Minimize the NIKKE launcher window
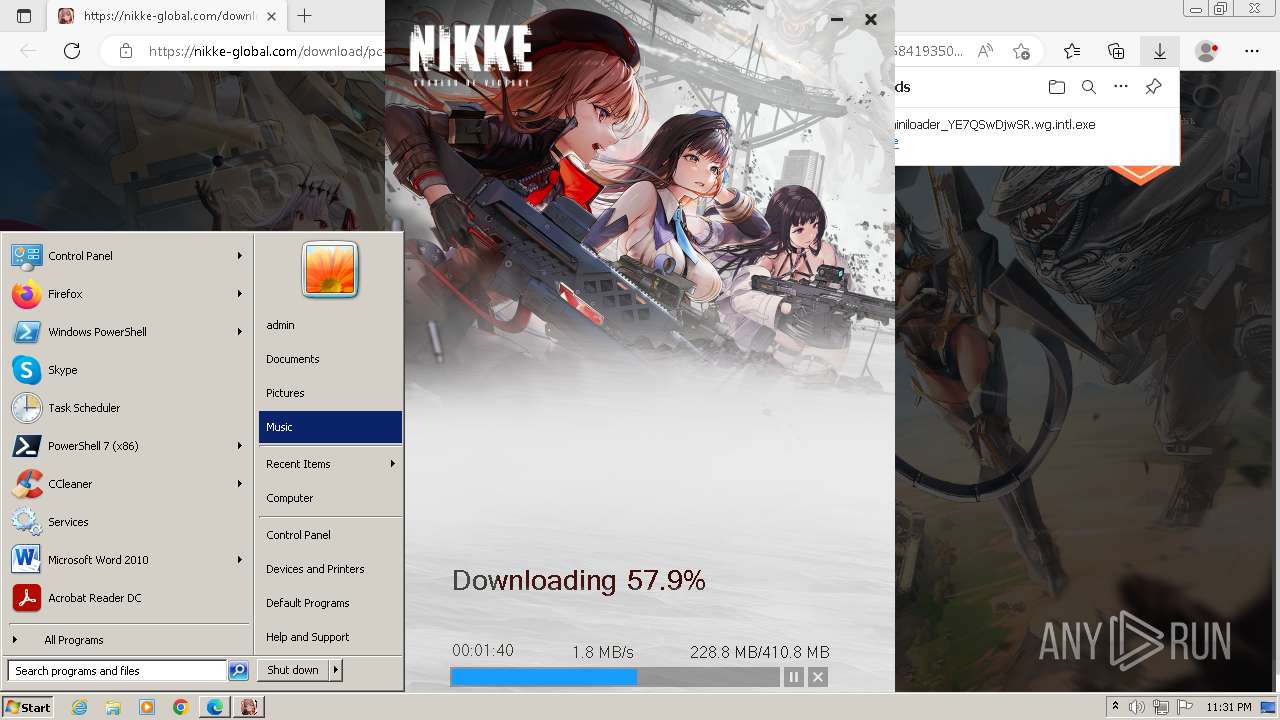The height and width of the screenshot is (720, 1280). 837,19
